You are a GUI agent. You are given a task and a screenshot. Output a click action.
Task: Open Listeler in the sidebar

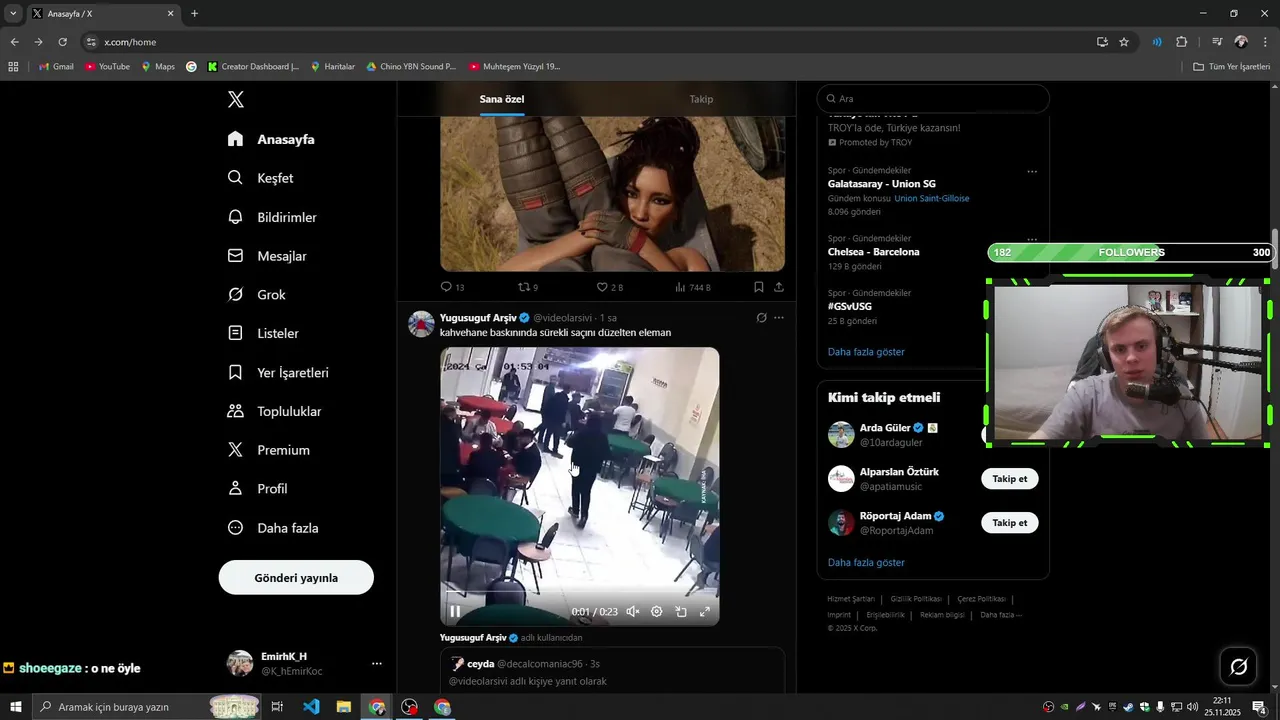pyautogui.click(x=263, y=333)
